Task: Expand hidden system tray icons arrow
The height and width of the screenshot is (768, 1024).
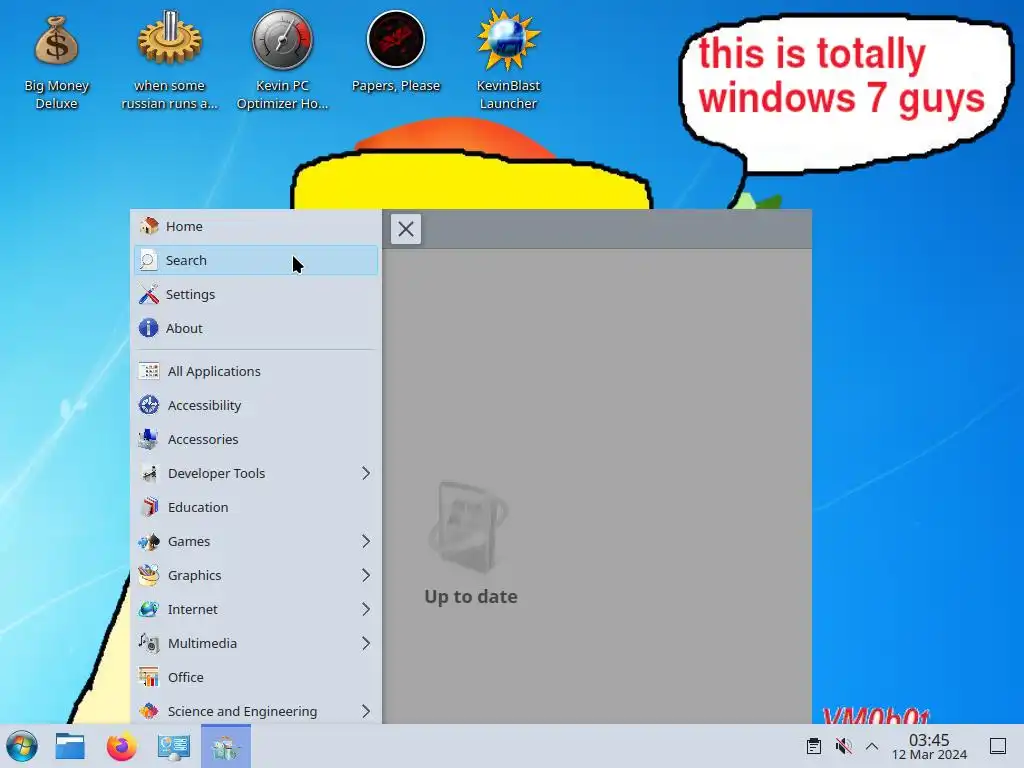Action: pyautogui.click(x=872, y=746)
